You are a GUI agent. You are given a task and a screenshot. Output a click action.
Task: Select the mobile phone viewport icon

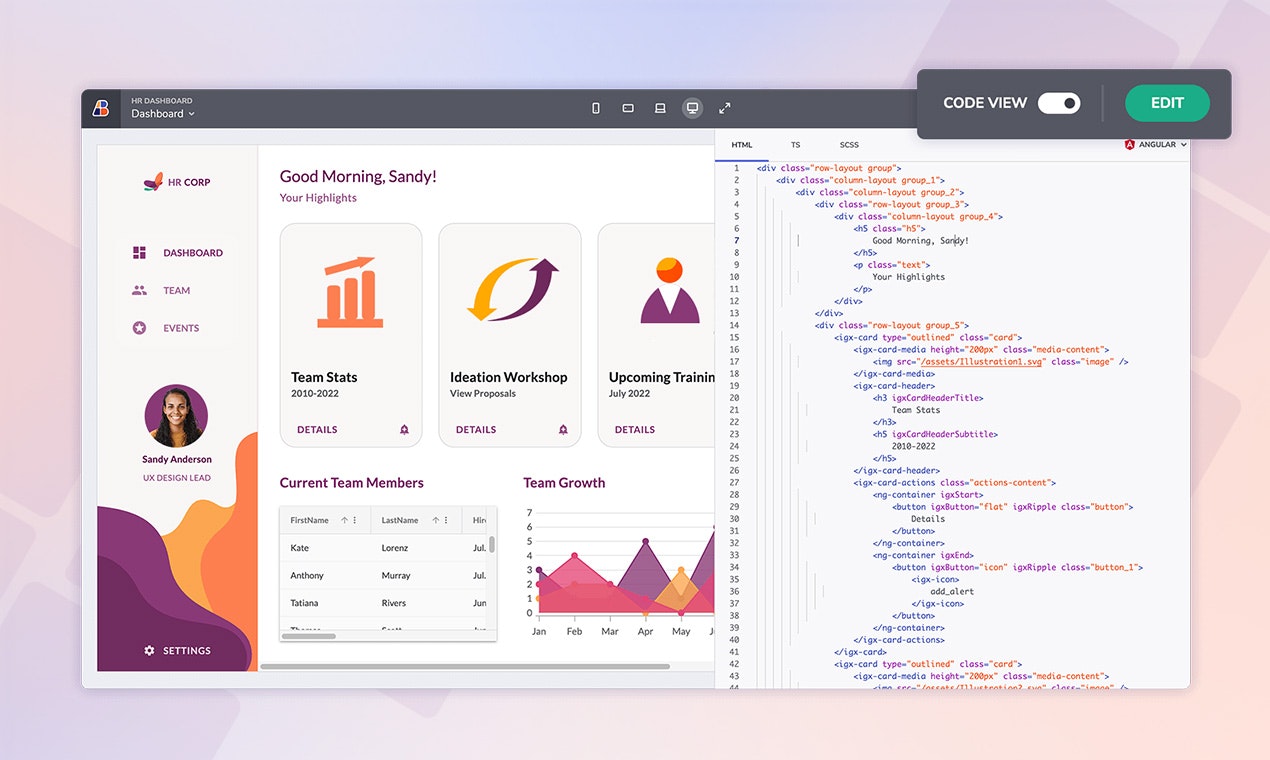pyautogui.click(x=596, y=108)
